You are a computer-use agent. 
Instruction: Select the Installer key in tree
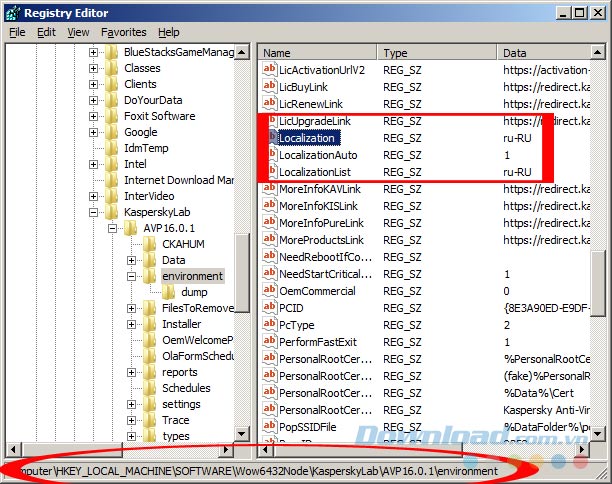click(181, 324)
